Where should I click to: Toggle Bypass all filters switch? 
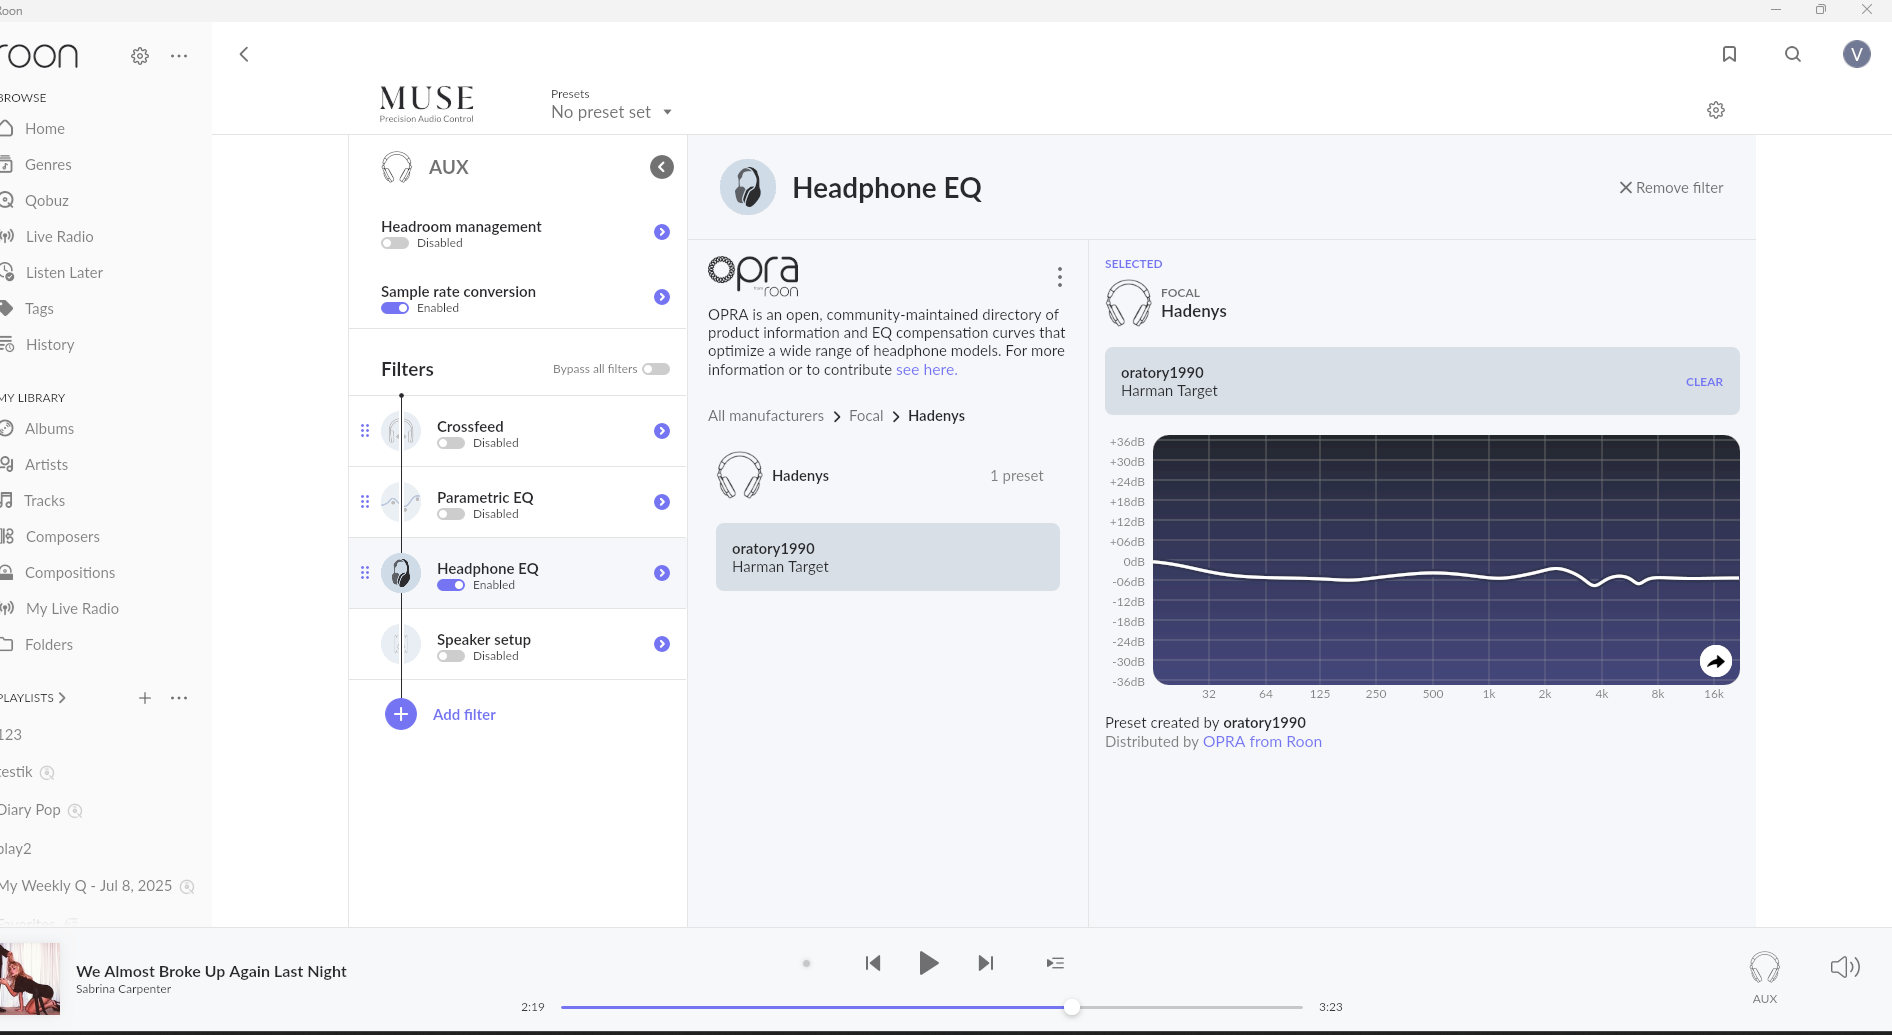(656, 369)
